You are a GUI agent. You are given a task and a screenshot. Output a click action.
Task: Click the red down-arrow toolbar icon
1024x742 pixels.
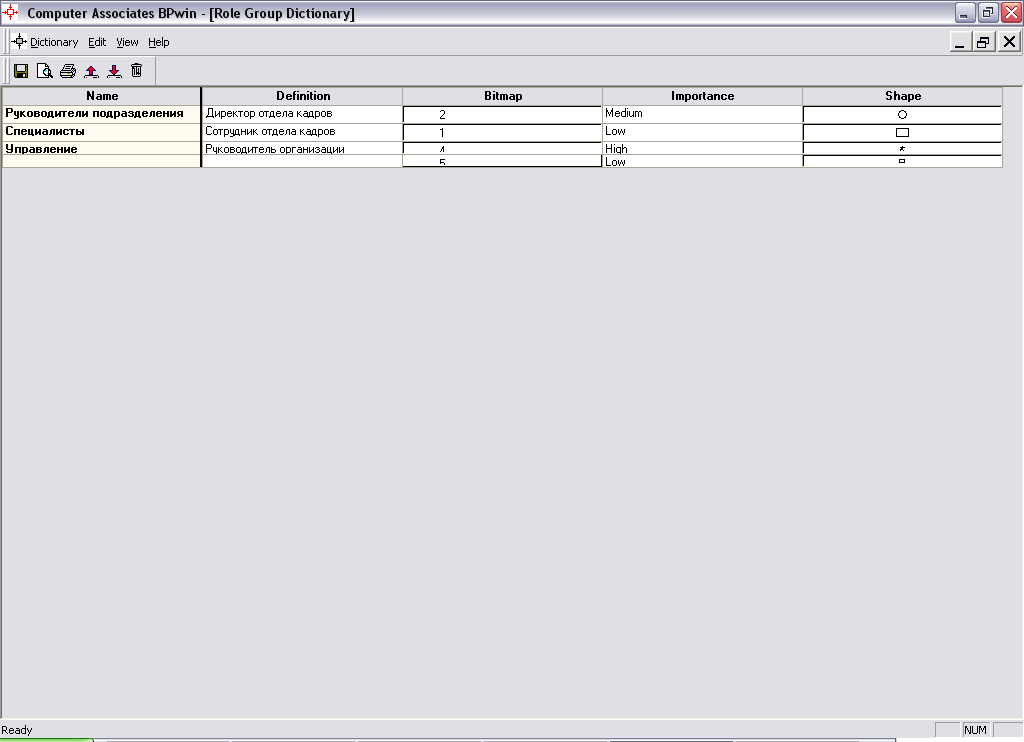click(114, 71)
